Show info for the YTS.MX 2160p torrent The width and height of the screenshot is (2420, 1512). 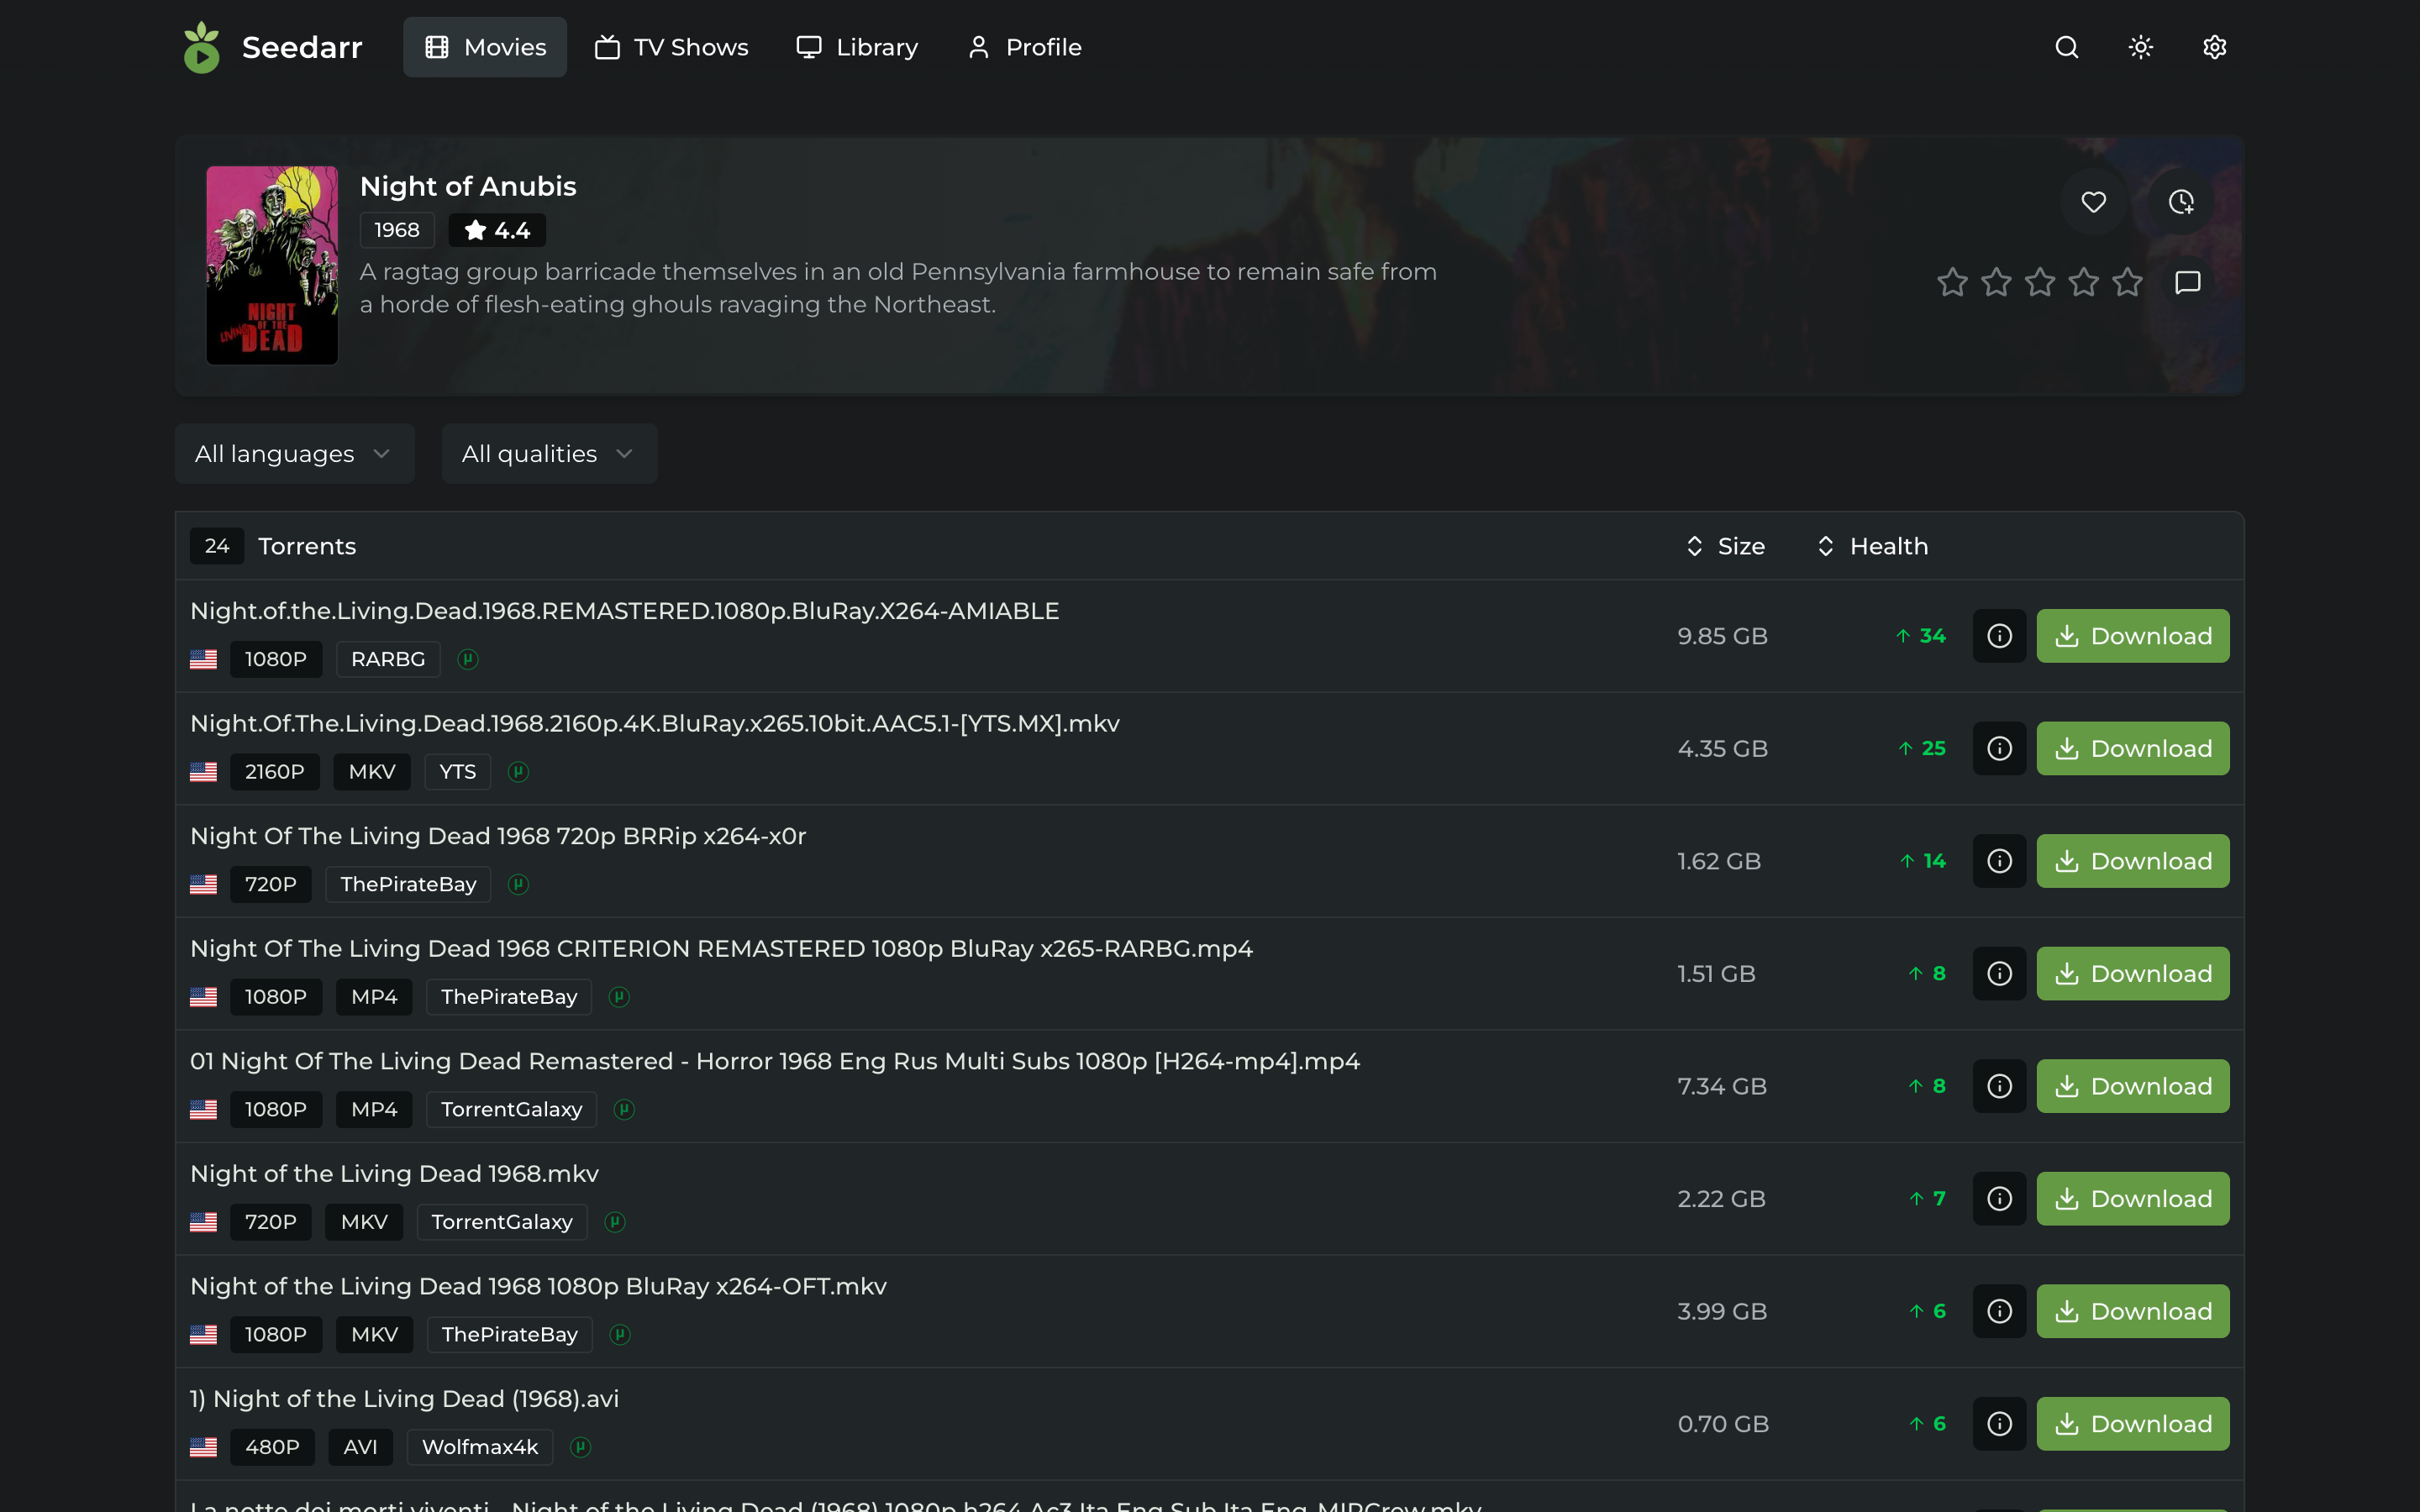(x=1999, y=749)
